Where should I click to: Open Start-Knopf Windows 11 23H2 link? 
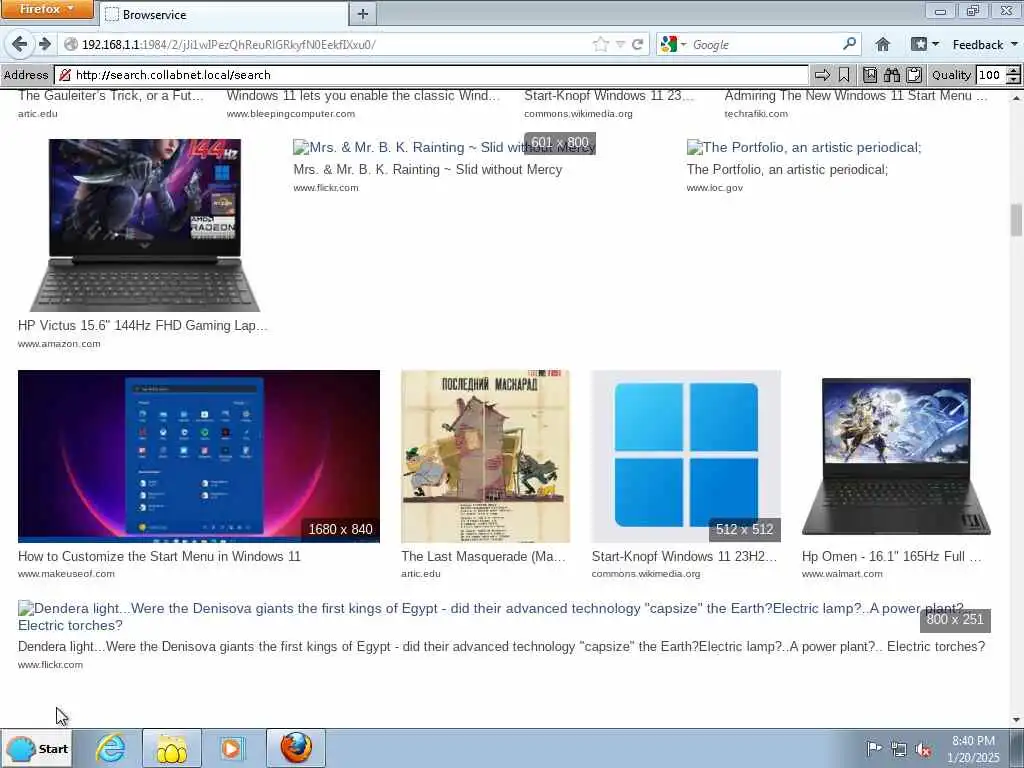point(684,556)
